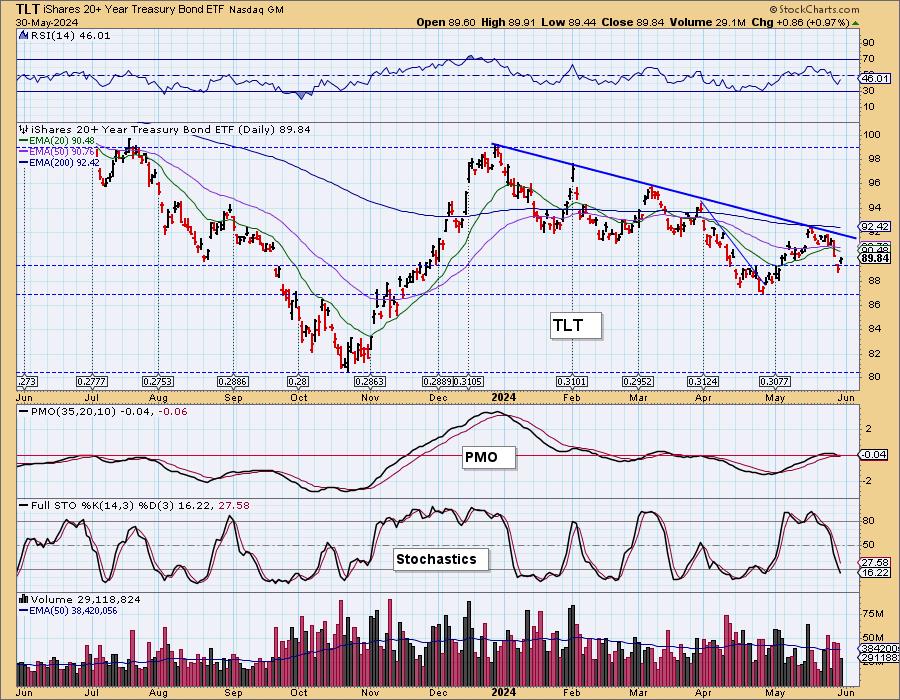Click the 0.2889 label above Dec

[437, 382]
